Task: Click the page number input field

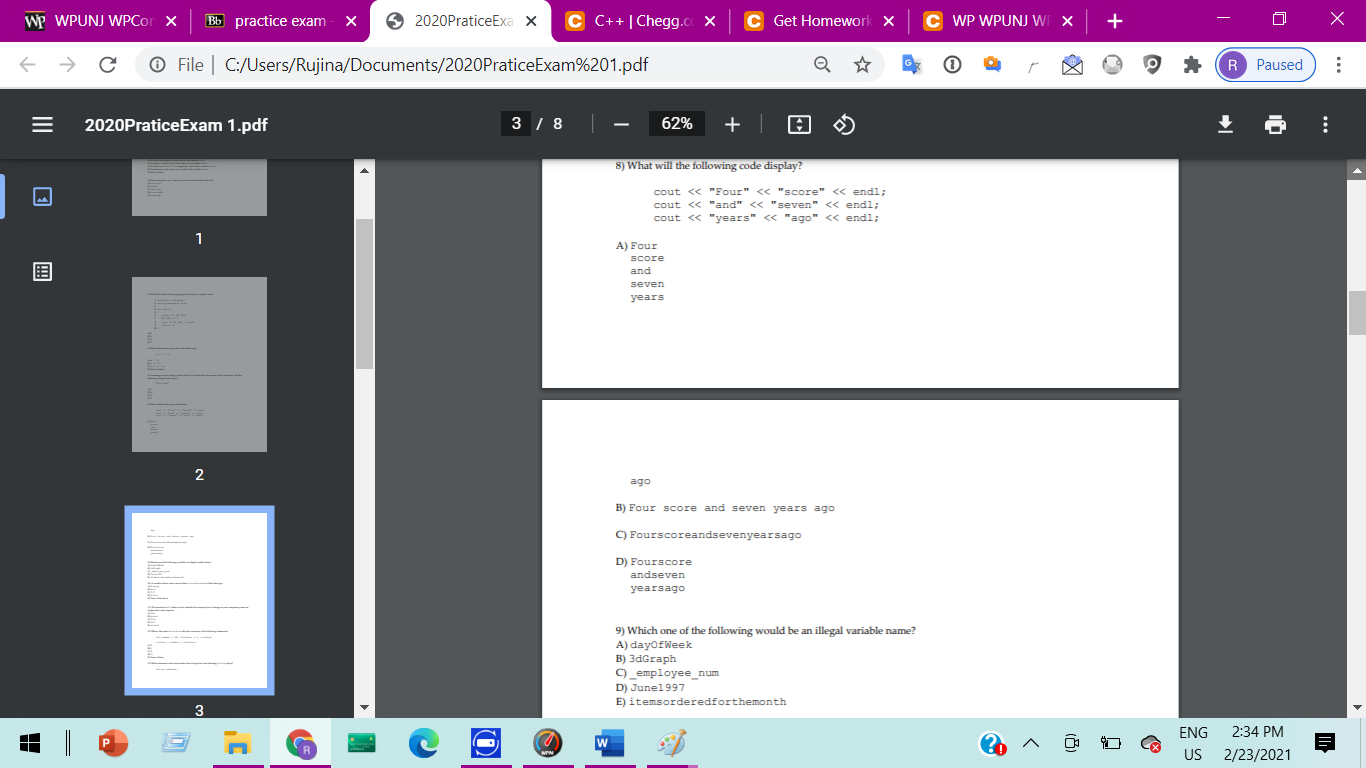Action: [516, 124]
